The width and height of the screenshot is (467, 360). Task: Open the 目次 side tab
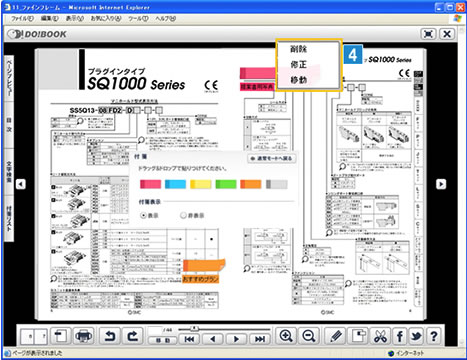pyautogui.click(x=9, y=125)
